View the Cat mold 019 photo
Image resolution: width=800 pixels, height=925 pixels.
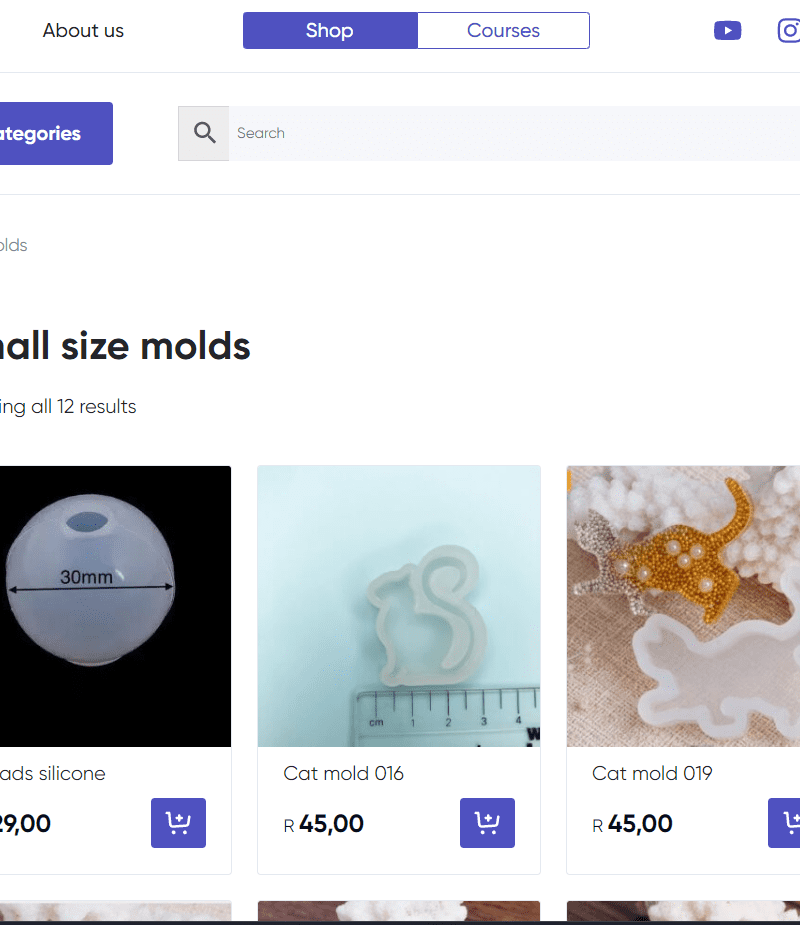[684, 606]
